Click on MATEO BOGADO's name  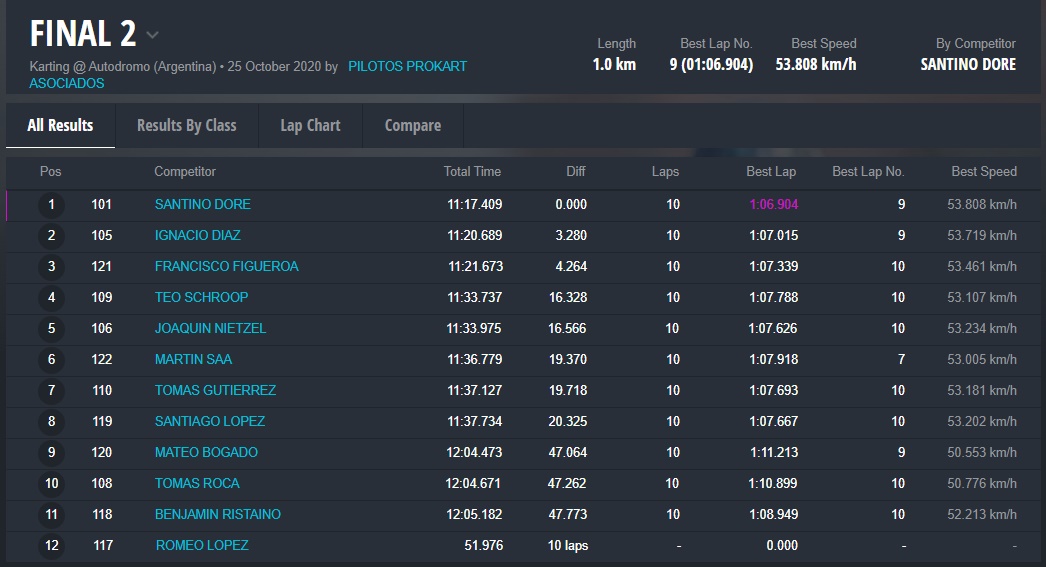[206, 452]
